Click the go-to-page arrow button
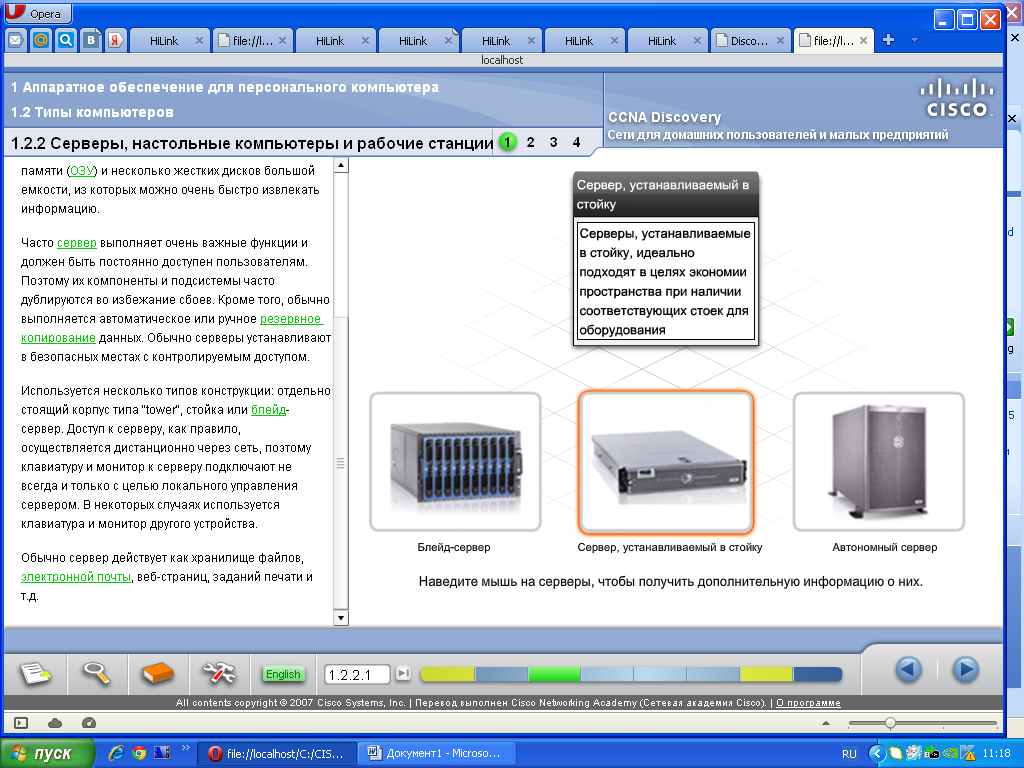 (404, 673)
